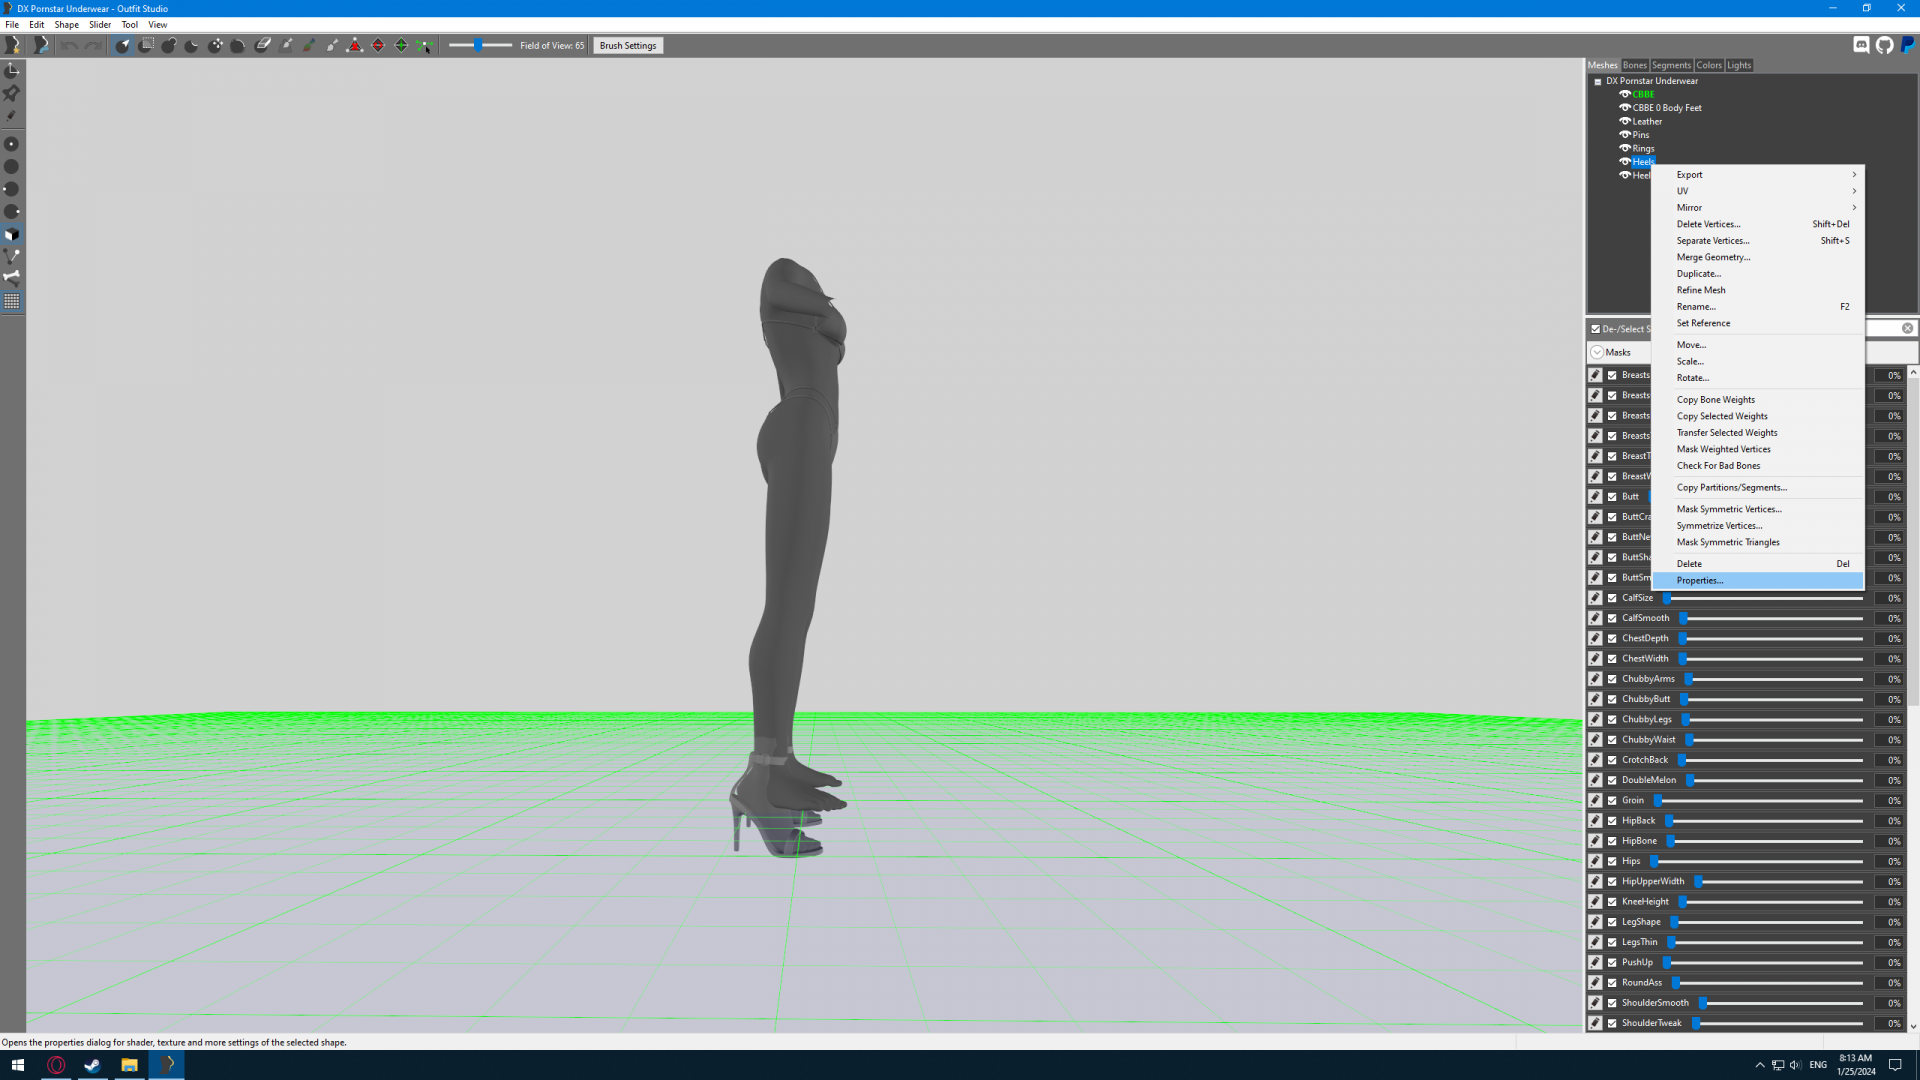Uncheck the ChubbyWaist slider checkbox
The width and height of the screenshot is (1920, 1080).
[x=1612, y=740]
